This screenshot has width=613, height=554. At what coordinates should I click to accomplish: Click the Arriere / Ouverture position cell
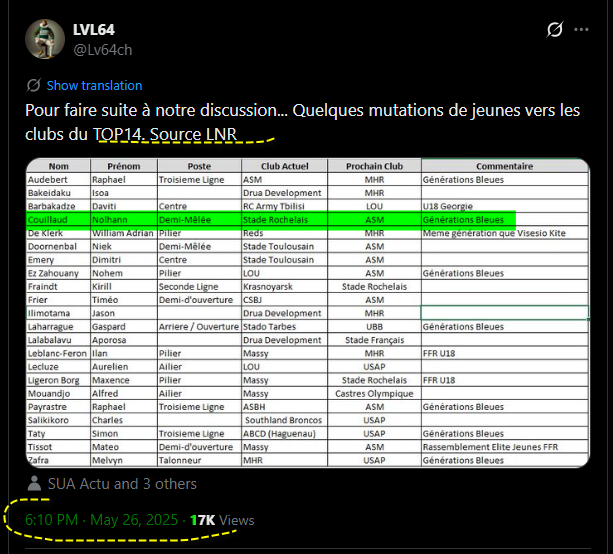coord(199,326)
